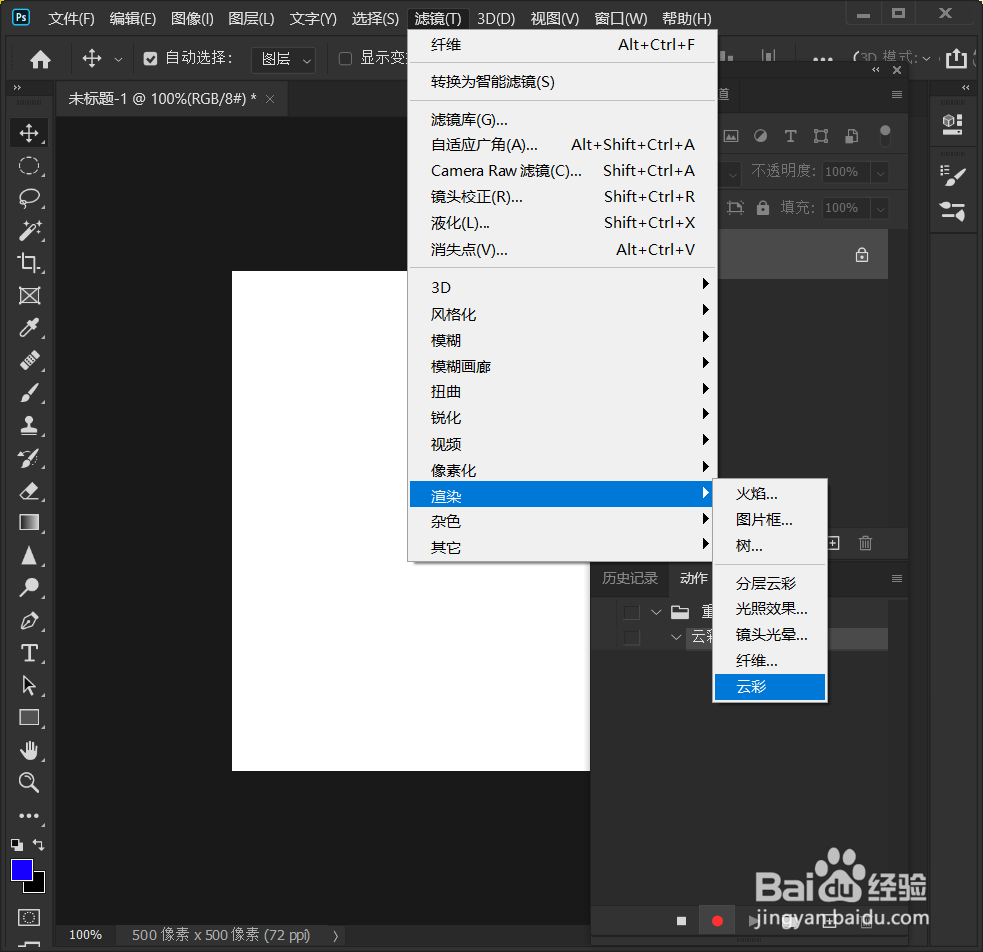983x952 pixels.
Task: Switch to the 历史记录 tab
Action: click(630, 578)
